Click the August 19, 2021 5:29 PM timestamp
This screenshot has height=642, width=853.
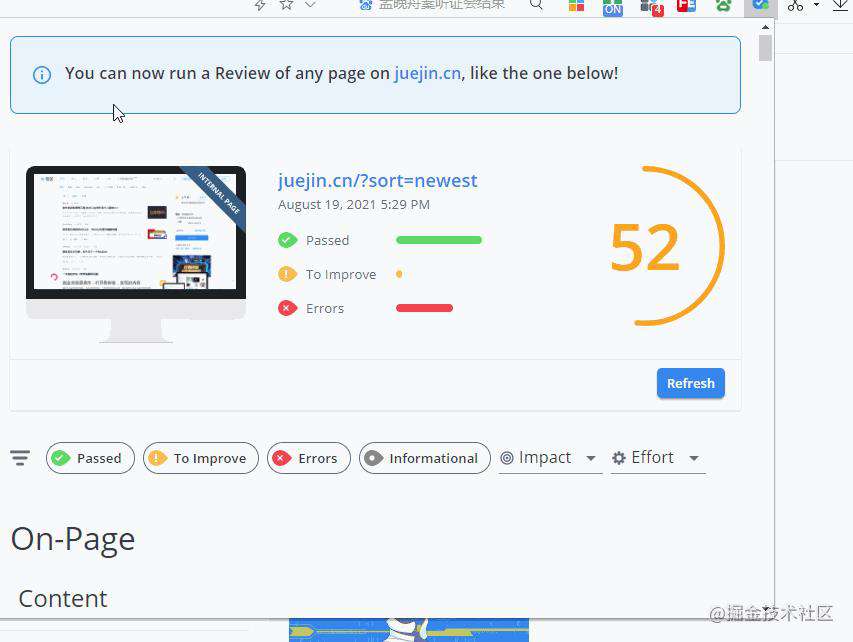point(354,205)
